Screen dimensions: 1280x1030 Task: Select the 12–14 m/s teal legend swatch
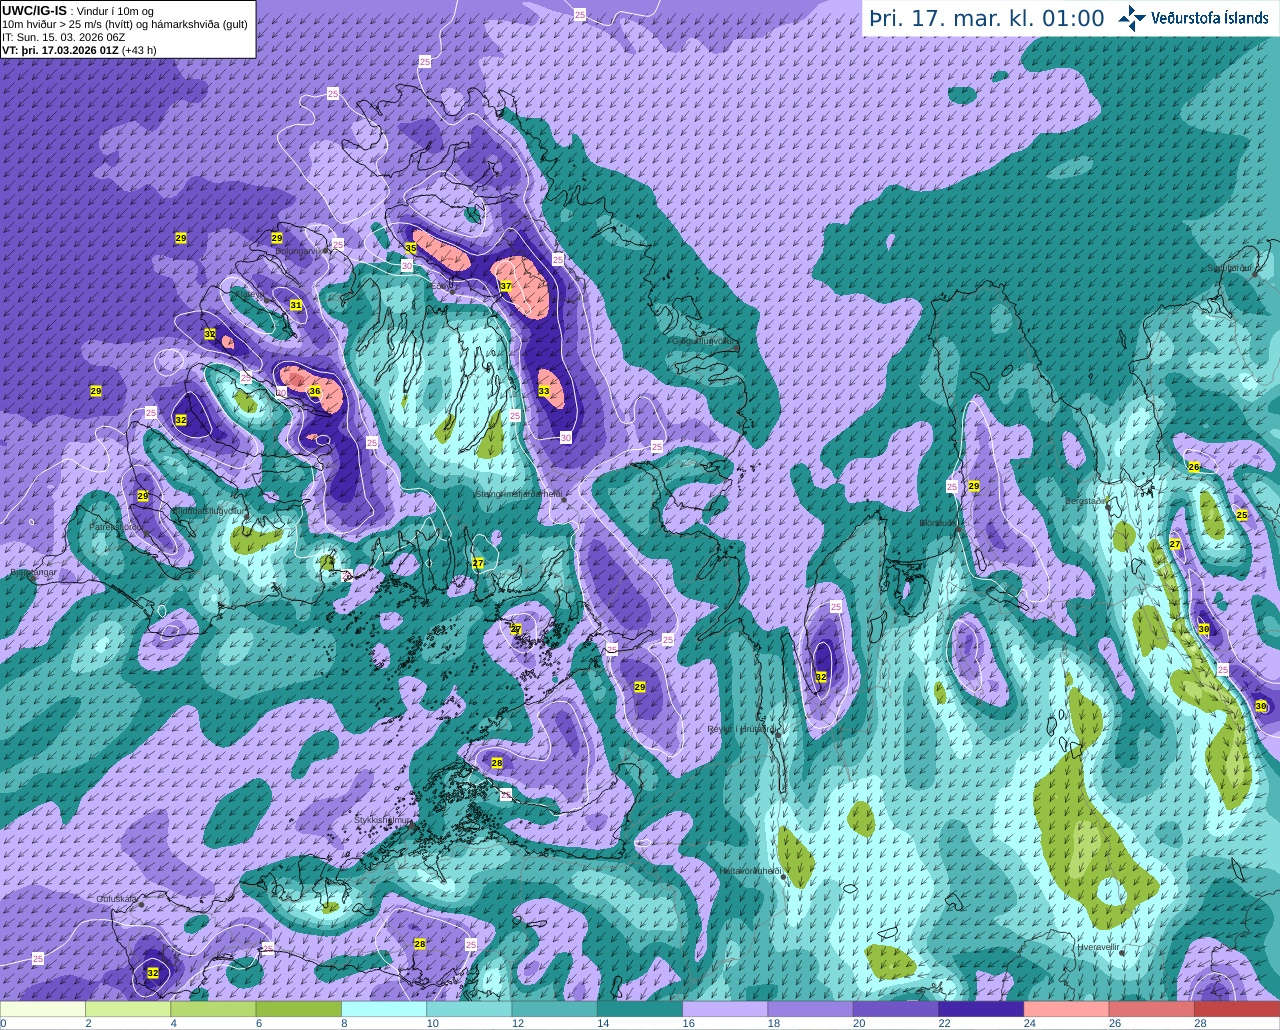click(555, 1009)
